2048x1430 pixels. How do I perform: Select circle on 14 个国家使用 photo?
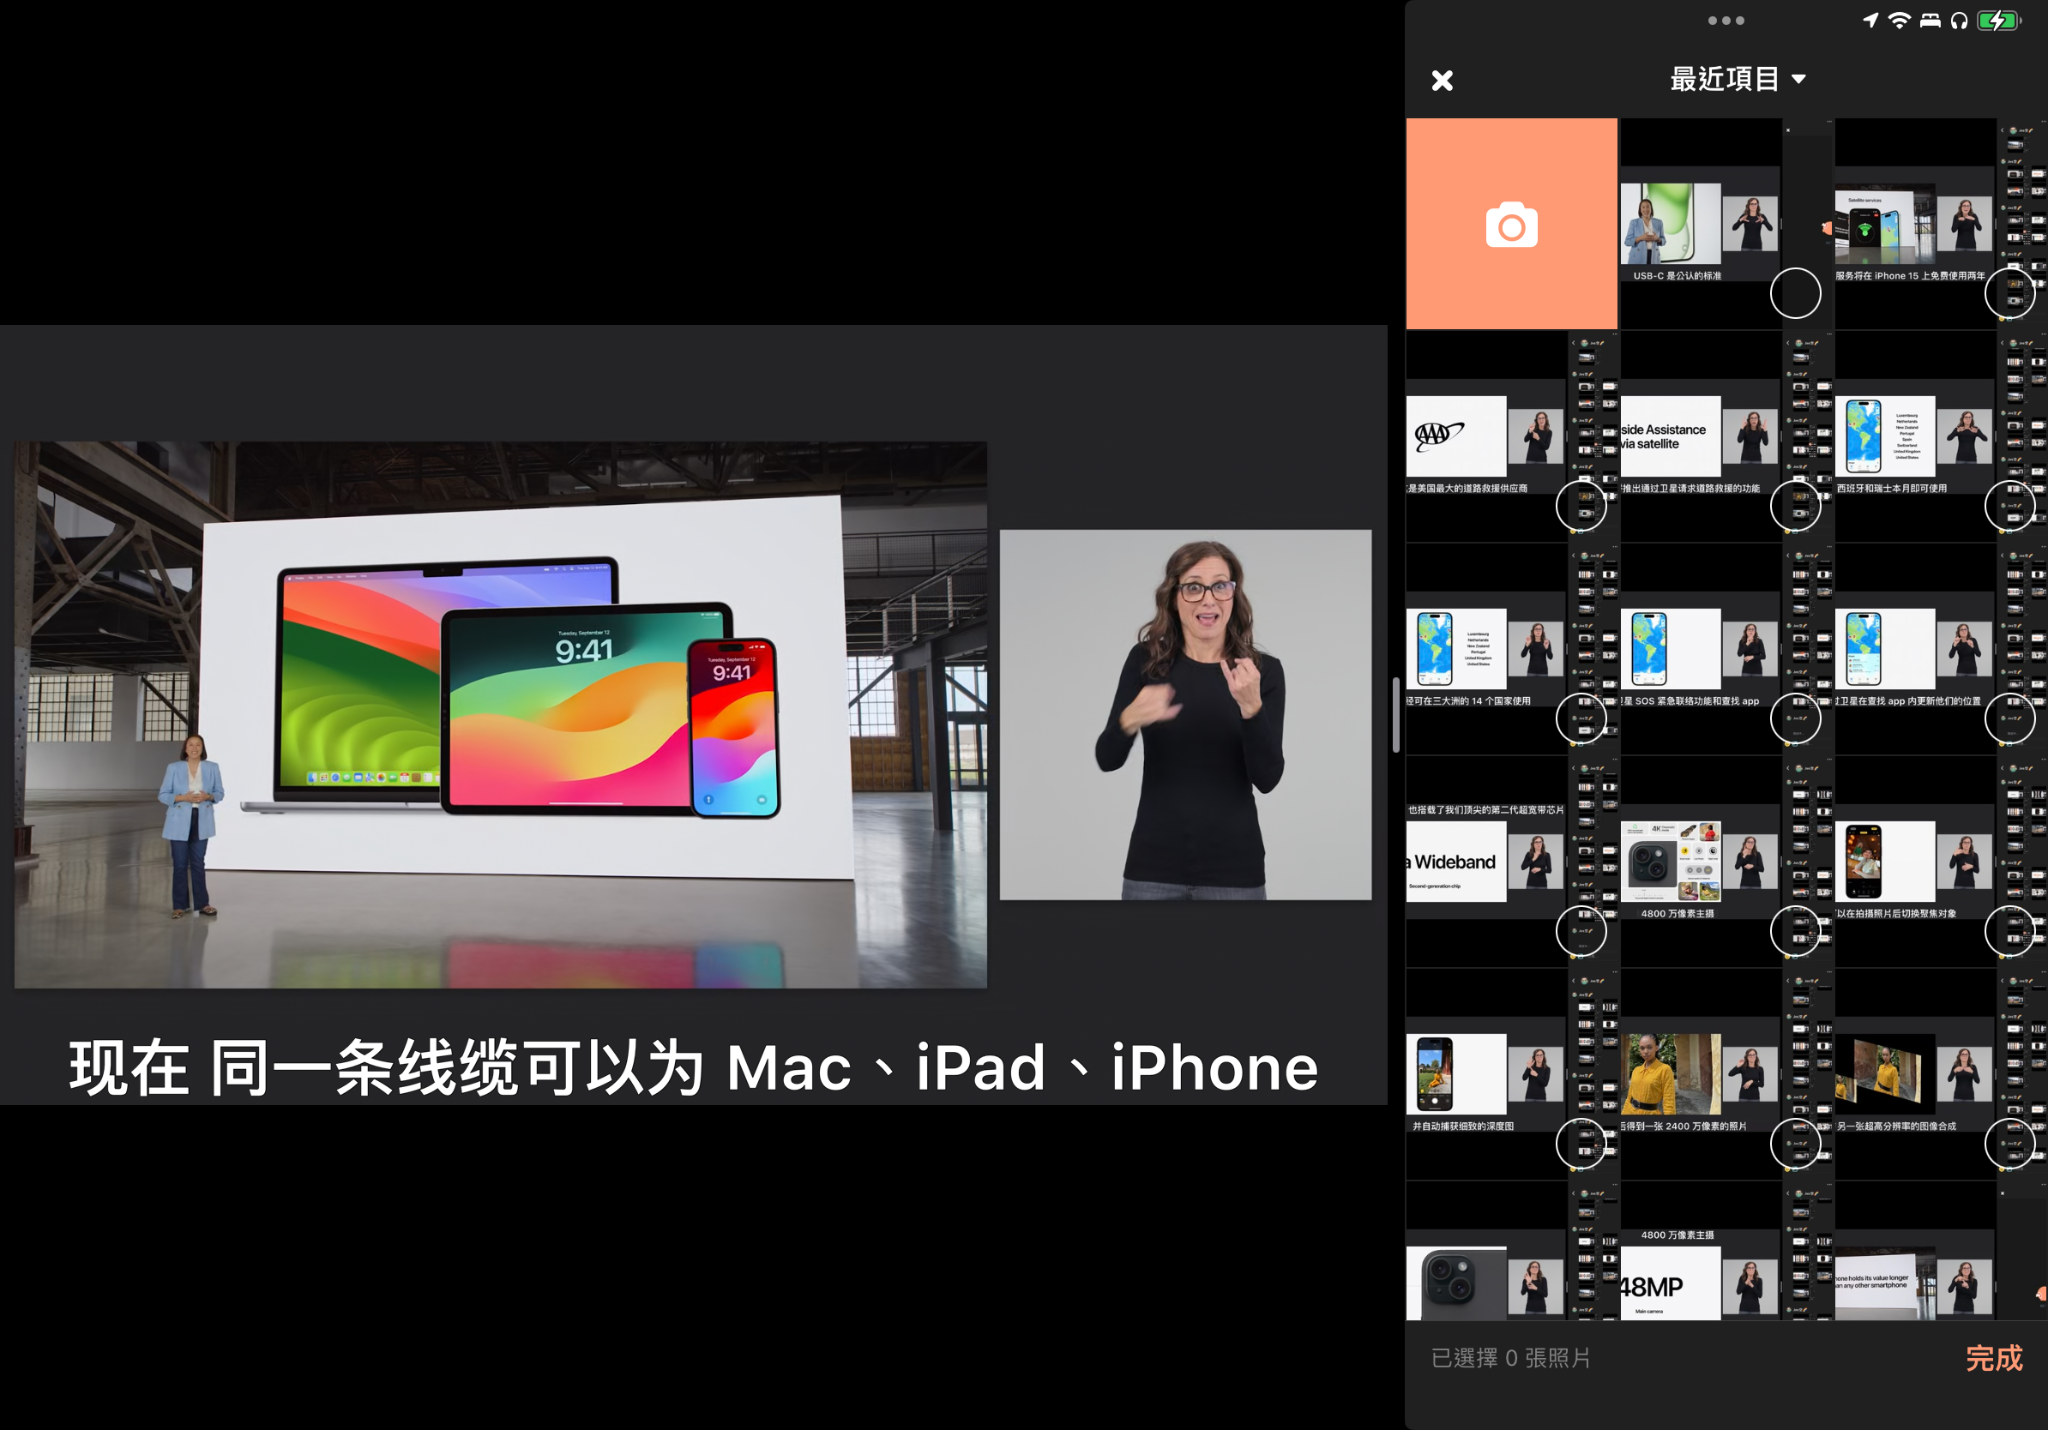click(x=1581, y=718)
